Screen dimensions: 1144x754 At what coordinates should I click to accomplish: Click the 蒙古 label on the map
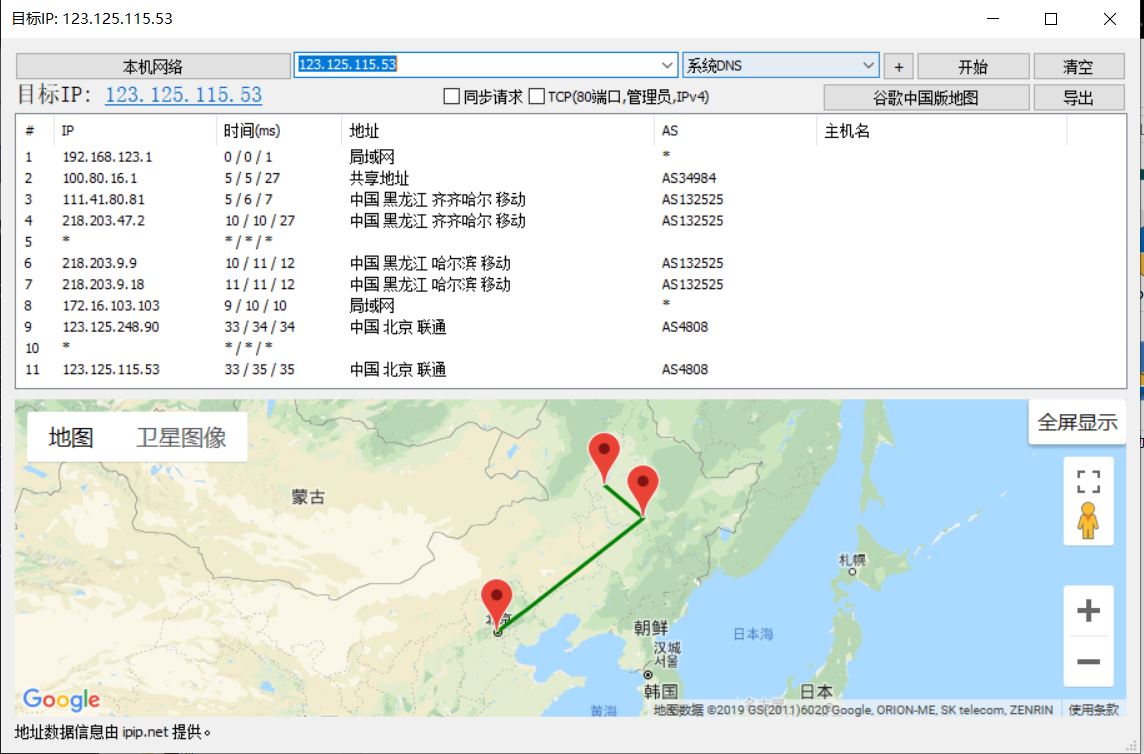click(308, 497)
